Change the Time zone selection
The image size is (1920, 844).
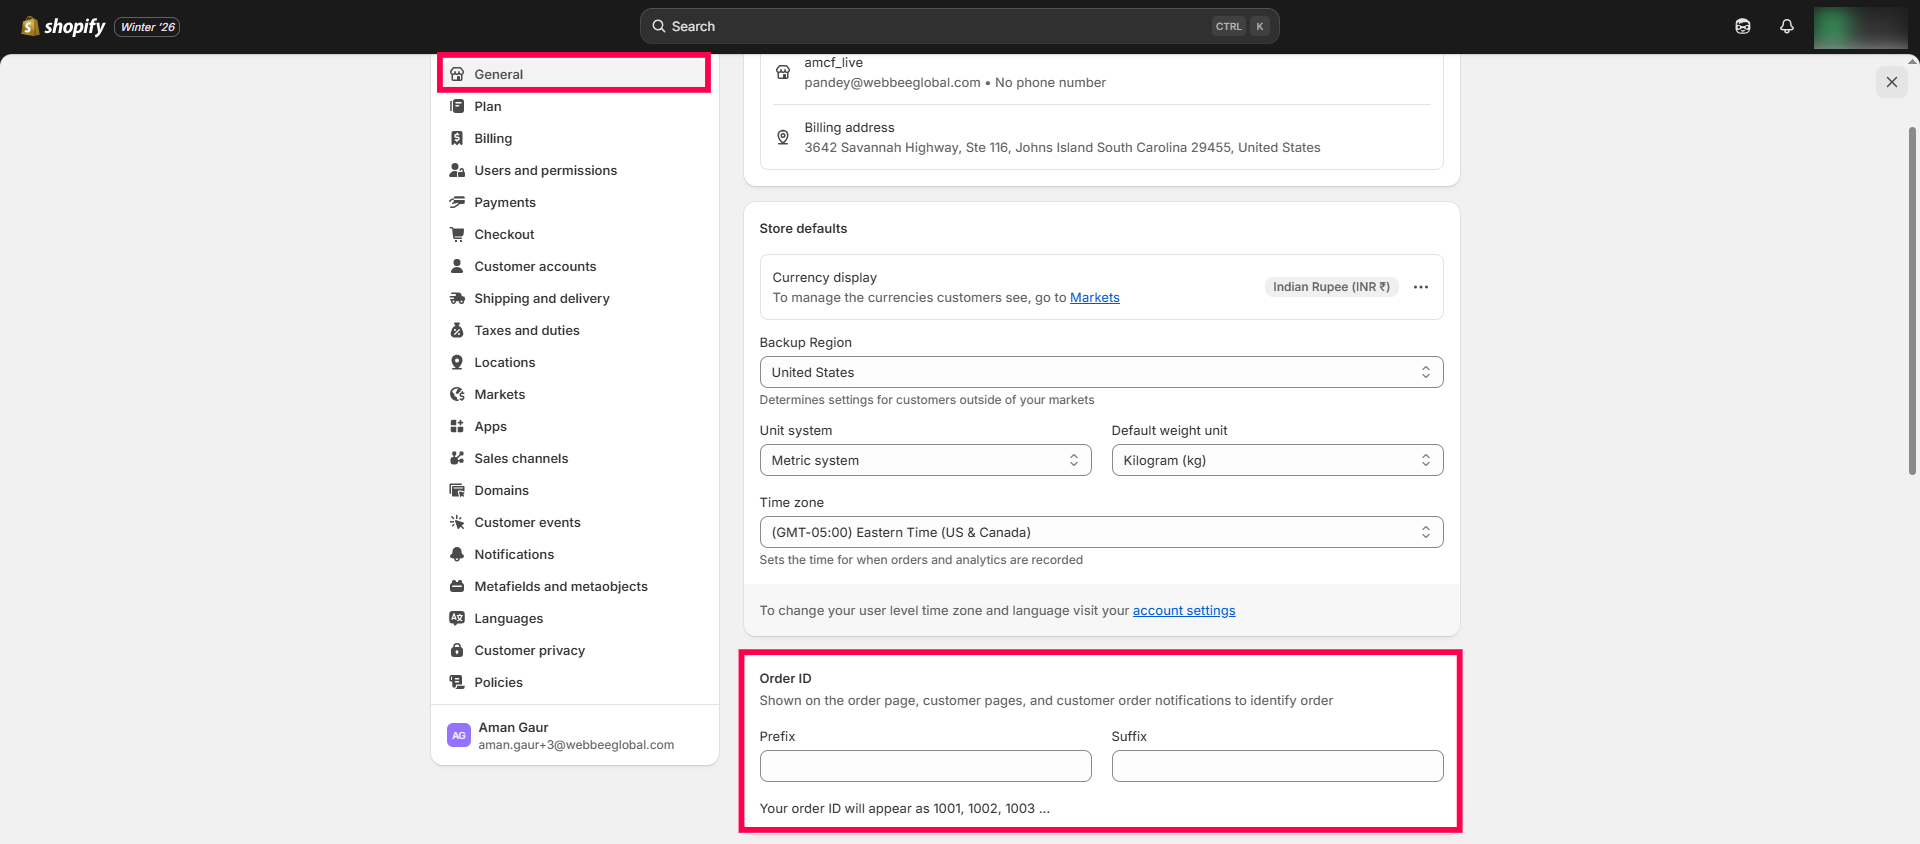(1100, 532)
